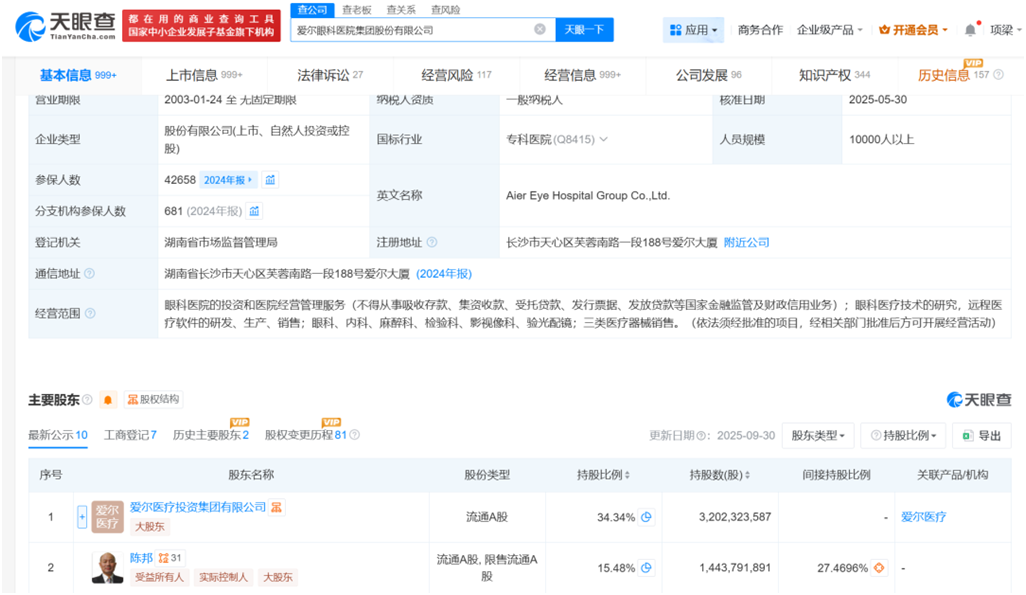
Task: Open the 附近公司 link
Action: click(x=746, y=243)
